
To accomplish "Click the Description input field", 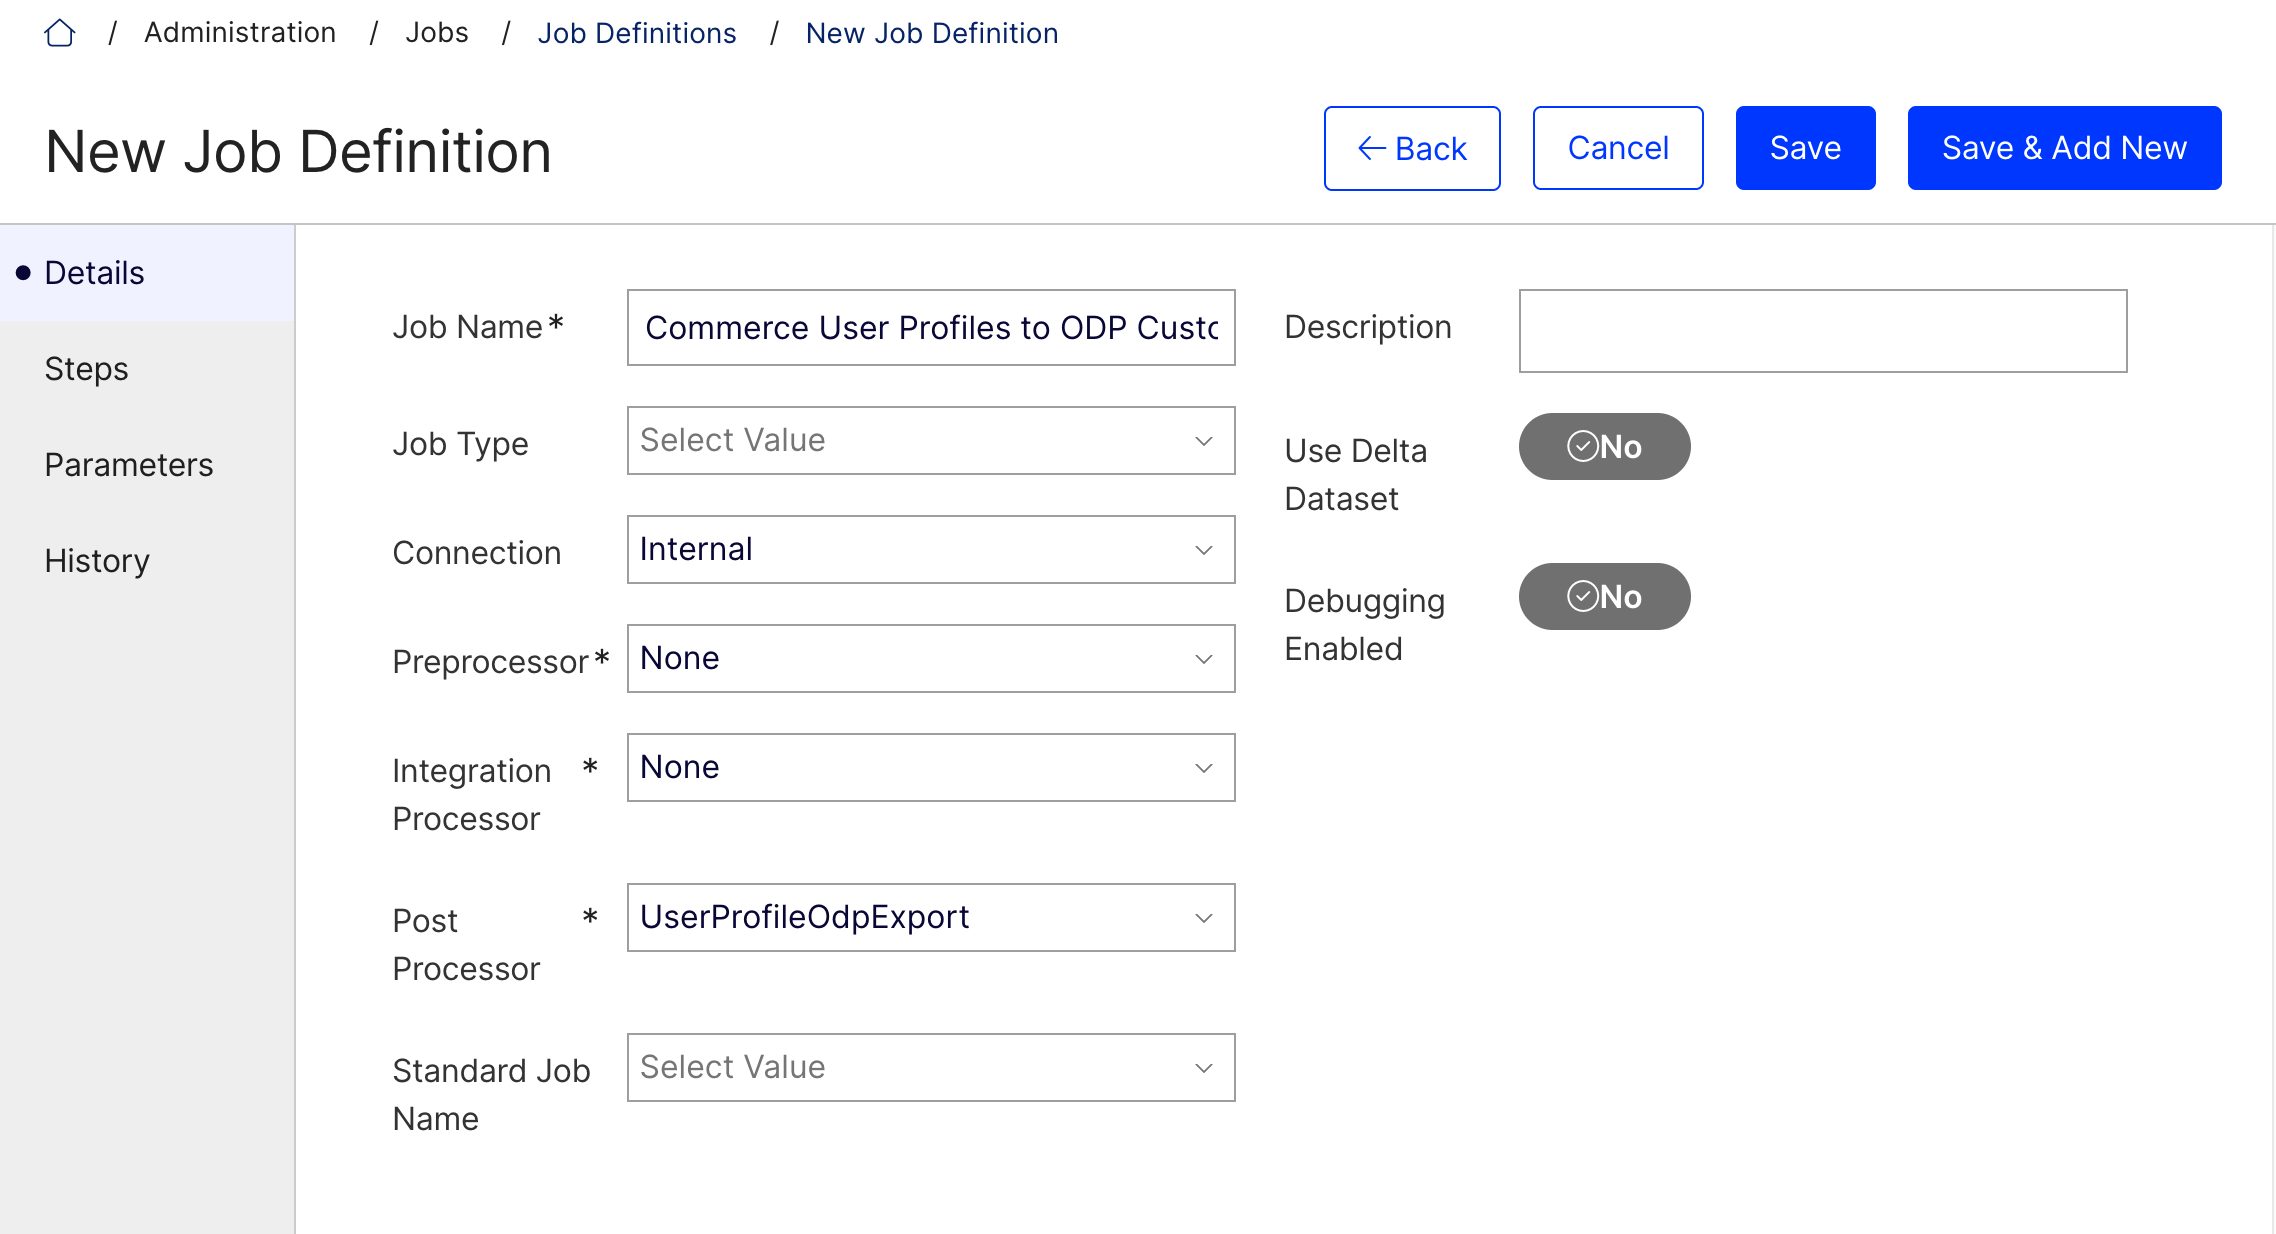I will [x=1822, y=330].
